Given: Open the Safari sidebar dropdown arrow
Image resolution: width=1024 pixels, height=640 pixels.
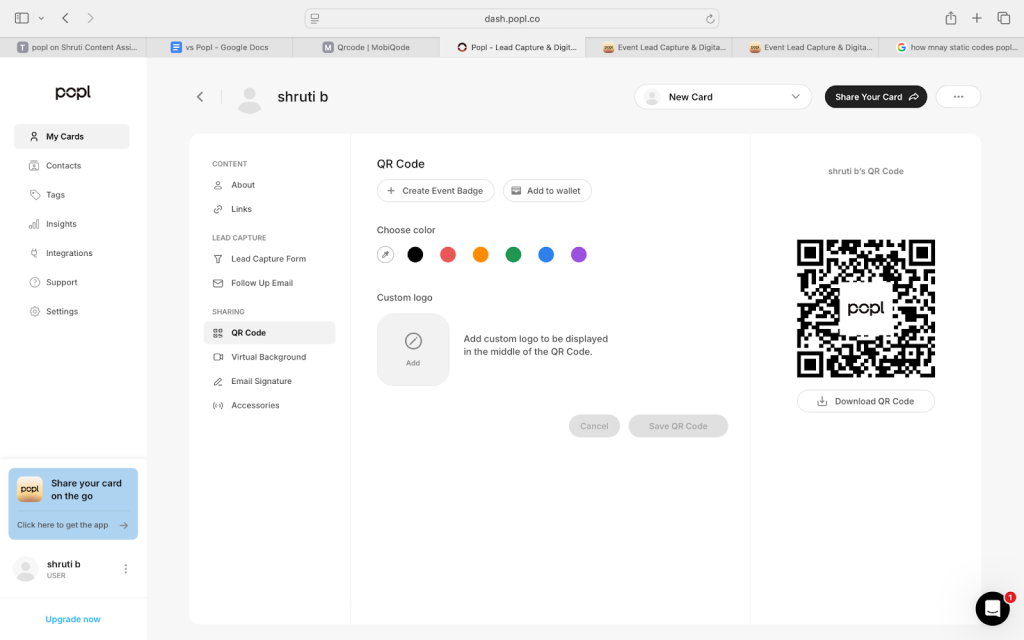Looking at the screenshot, I should point(41,18).
